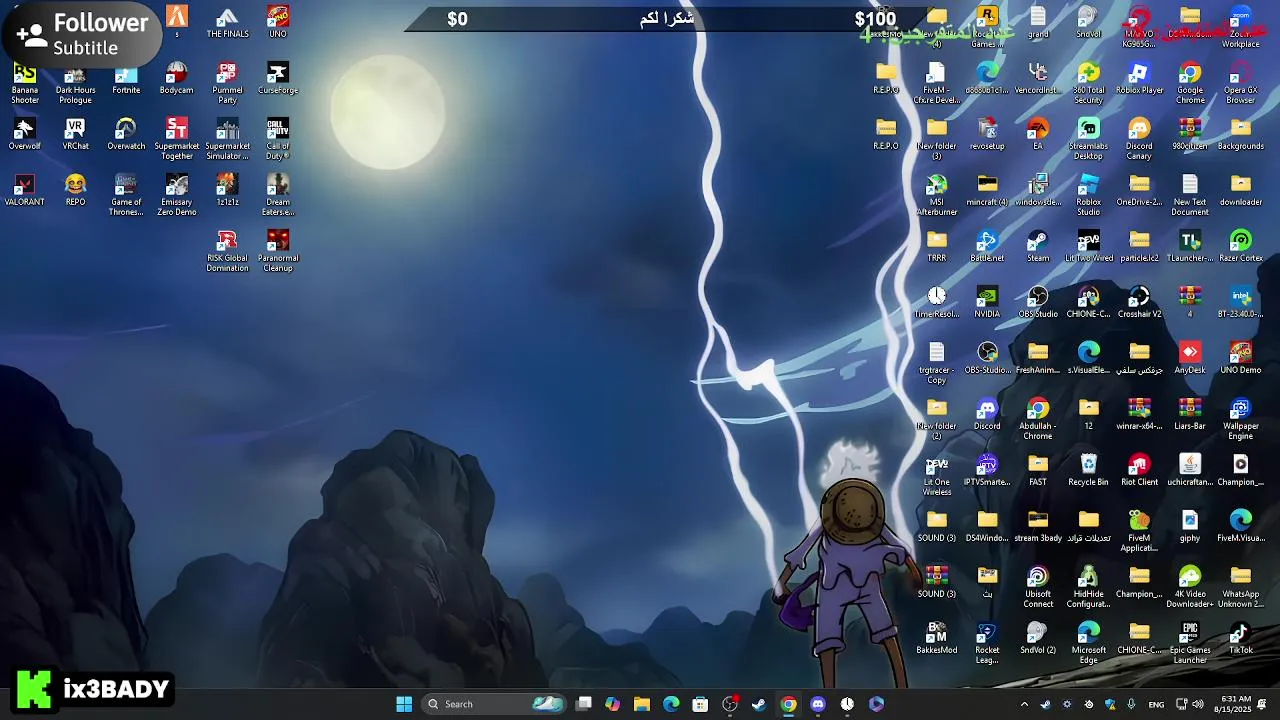Open the MSI Afterburner shortcut
Image resolution: width=1280 pixels, height=720 pixels.
(x=937, y=195)
